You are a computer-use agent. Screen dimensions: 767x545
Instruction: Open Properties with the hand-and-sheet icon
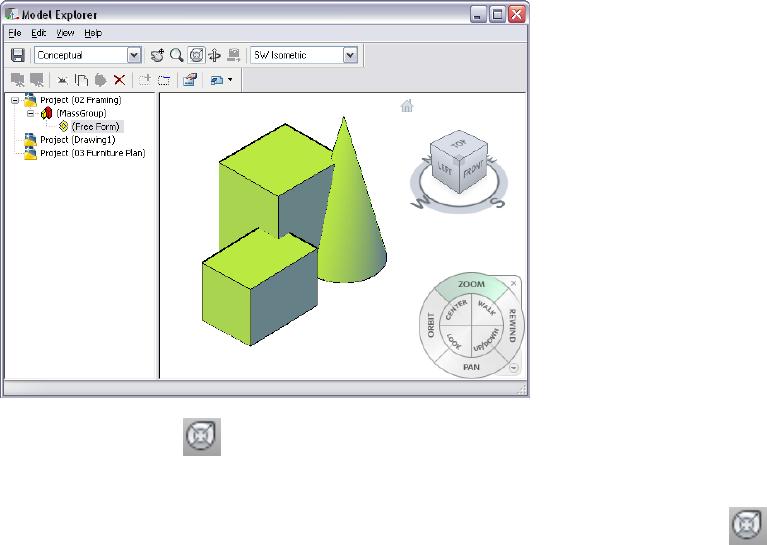pyautogui.click(x=190, y=80)
